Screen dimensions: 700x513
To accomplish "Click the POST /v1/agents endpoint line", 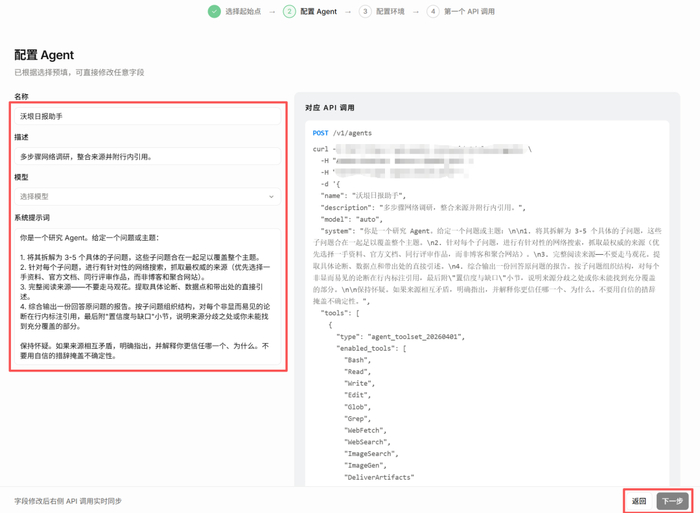I will 342,133.
